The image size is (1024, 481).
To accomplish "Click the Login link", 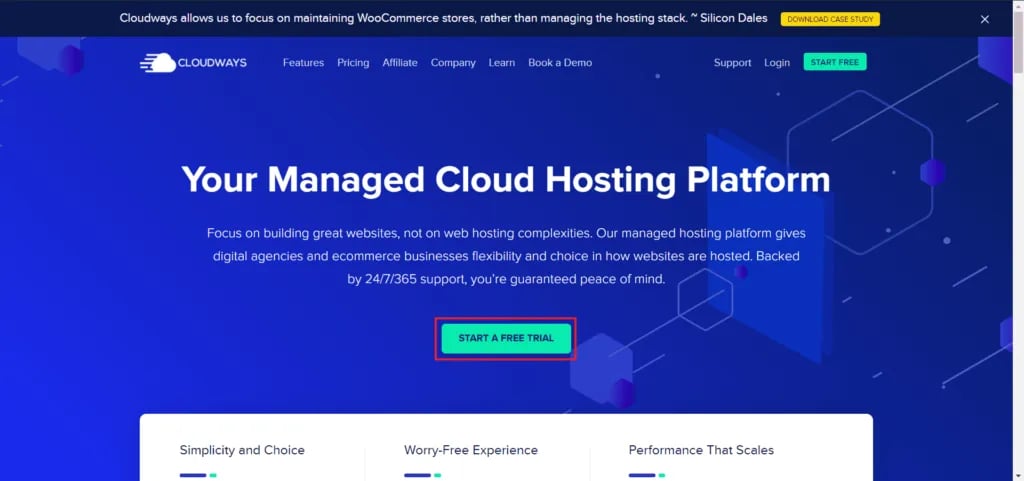I will [776, 63].
